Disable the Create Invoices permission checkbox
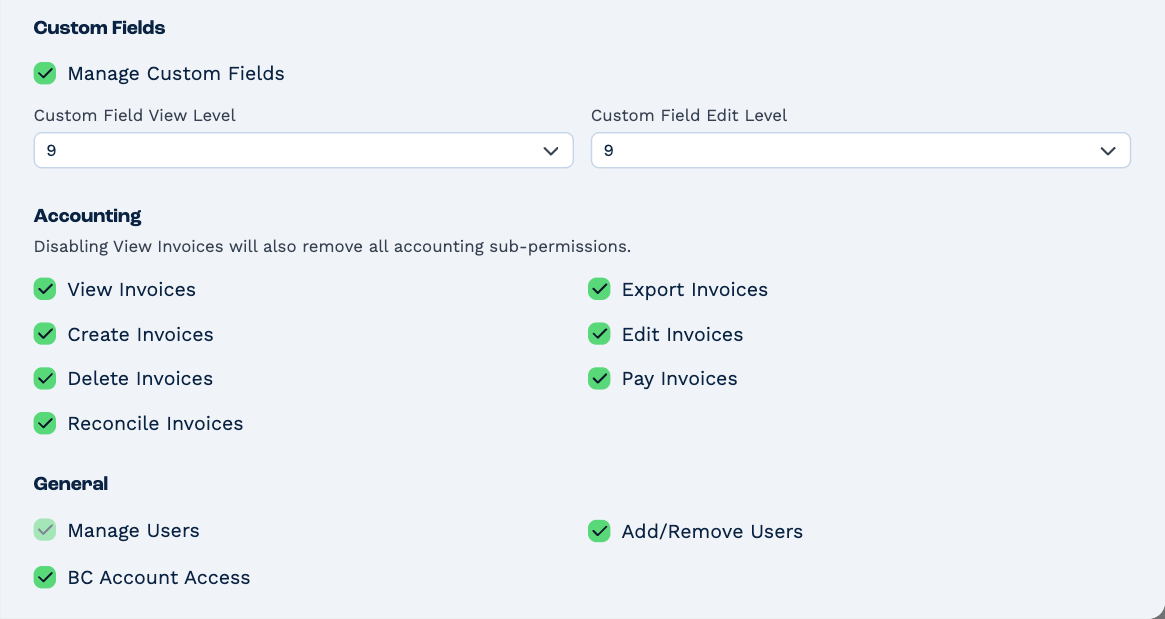The width and height of the screenshot is (1165, 619). (45, 334)
